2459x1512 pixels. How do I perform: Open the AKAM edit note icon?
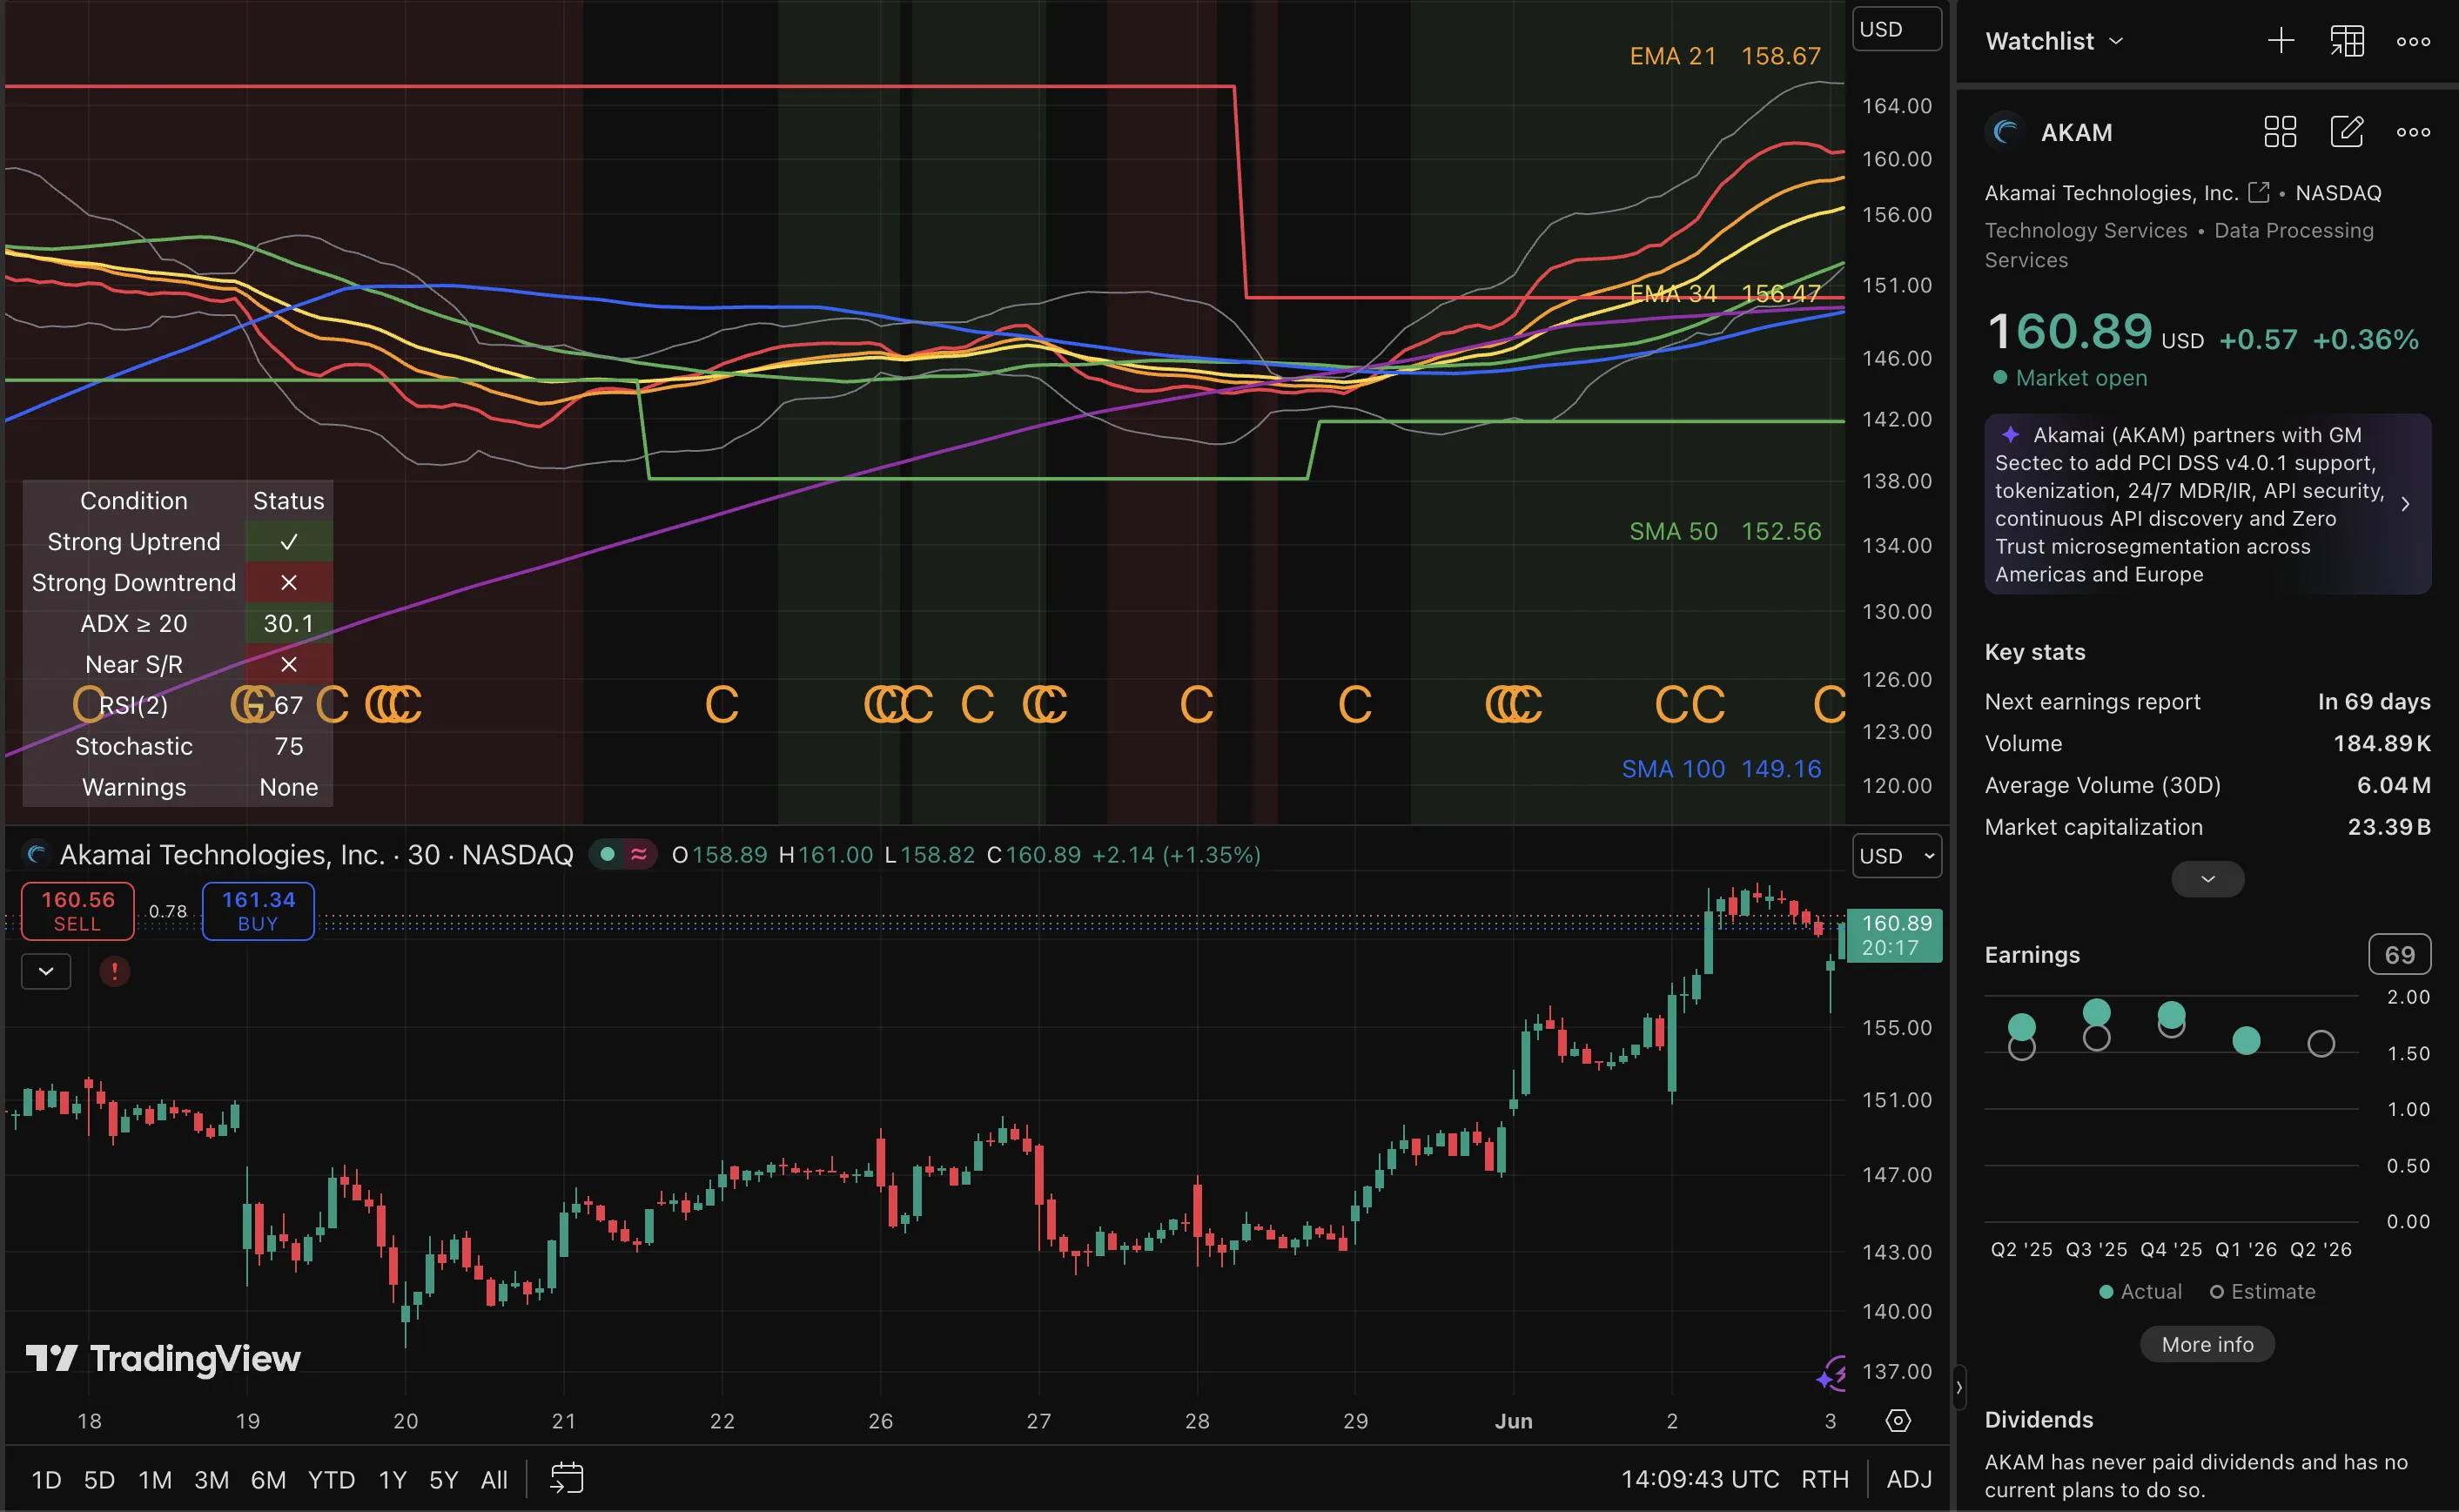(x=2346, y=132)
